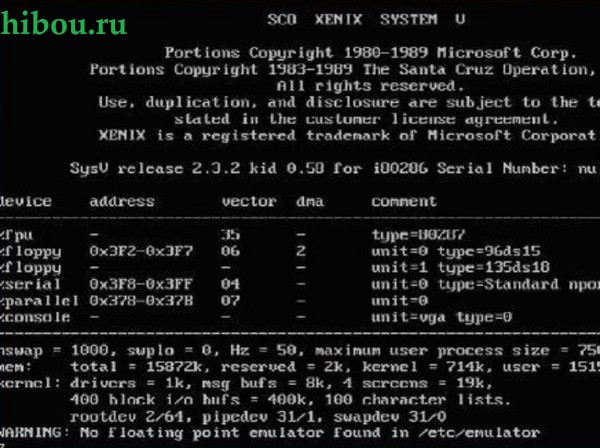
Task: Click the "console" device name
Action: 37,317
